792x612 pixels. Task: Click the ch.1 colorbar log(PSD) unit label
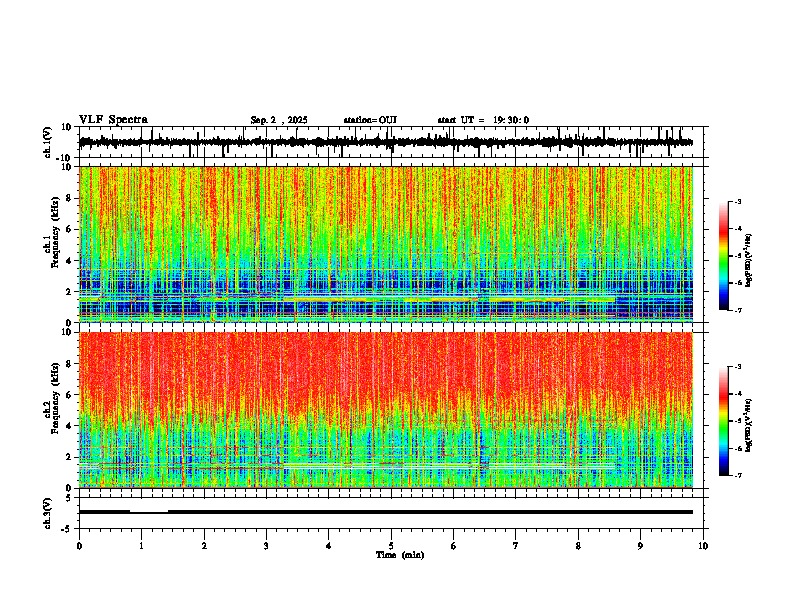click(749, 261)
